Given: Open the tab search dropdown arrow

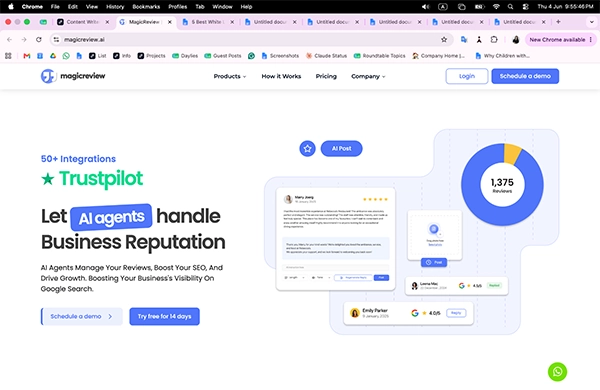Looking at the screenshot, I should [592, 22].
